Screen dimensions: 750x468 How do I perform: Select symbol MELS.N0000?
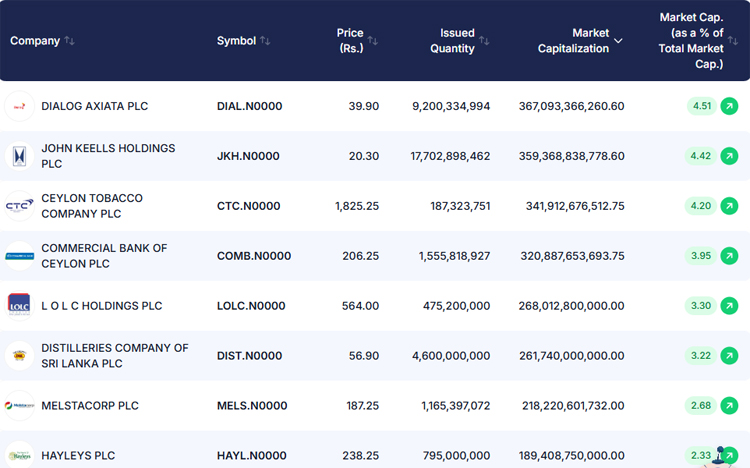tap(252, 405)
